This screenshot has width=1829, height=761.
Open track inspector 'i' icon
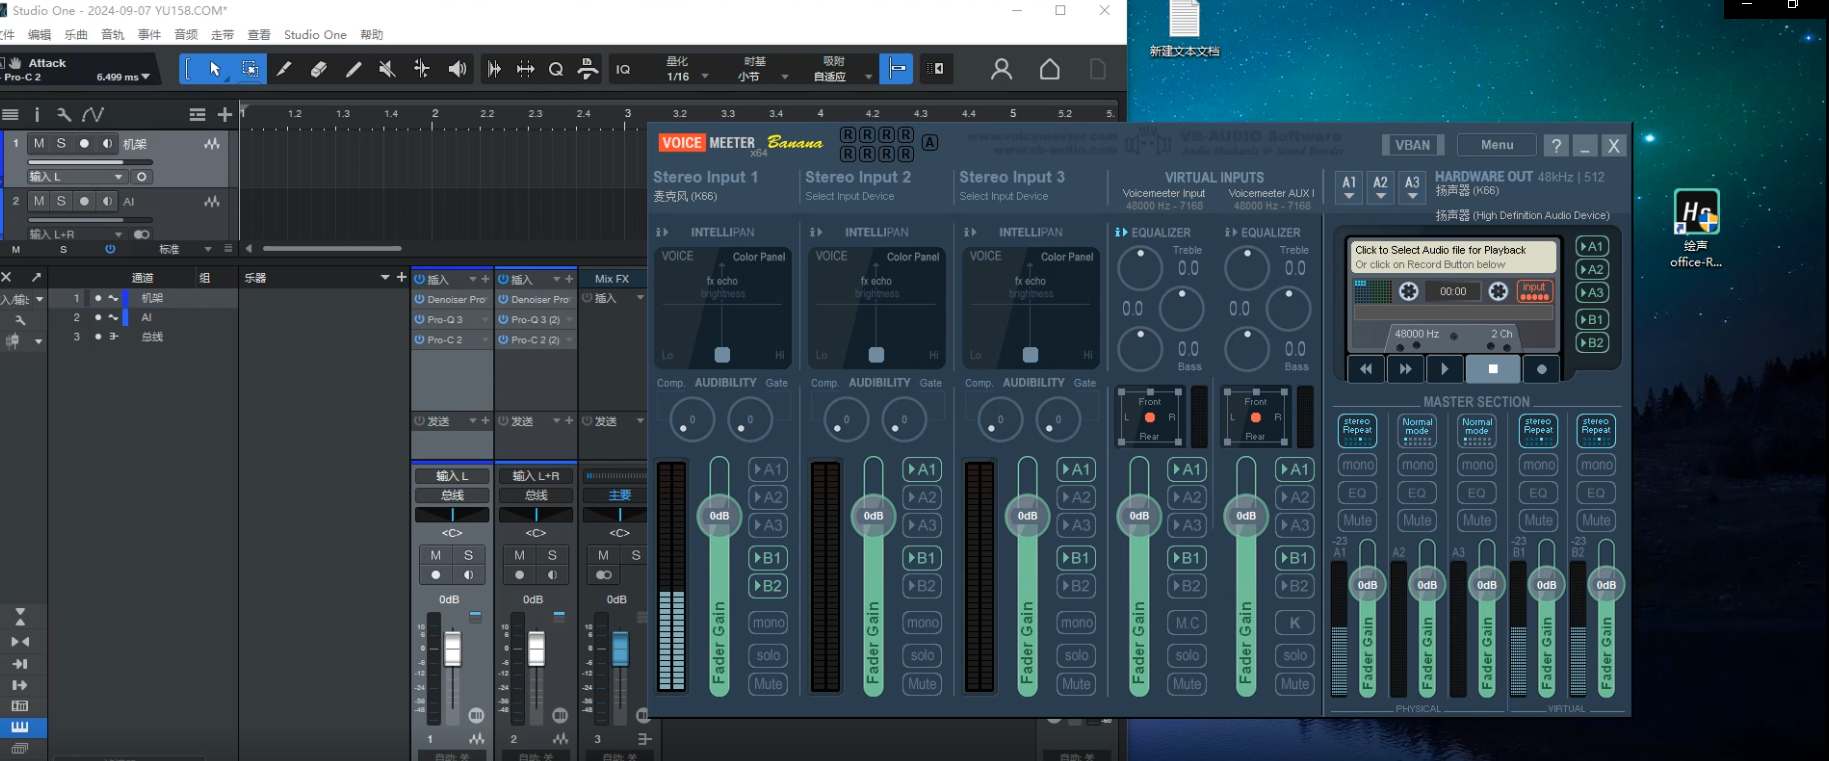pyautogui.click(x=37, y=115)
